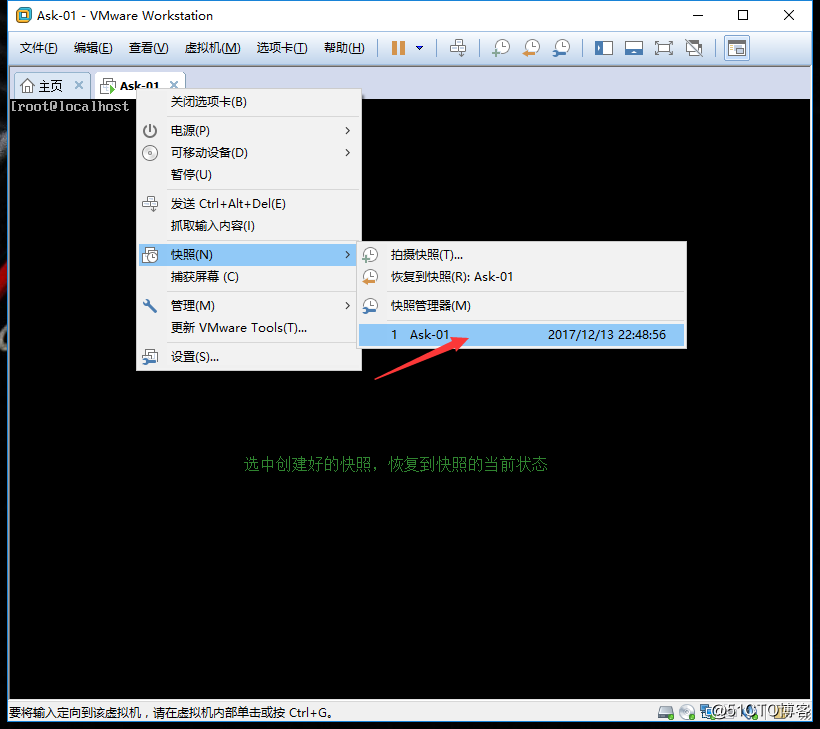
Task: Close the Ask-01 tab
Action: (174, 85)
